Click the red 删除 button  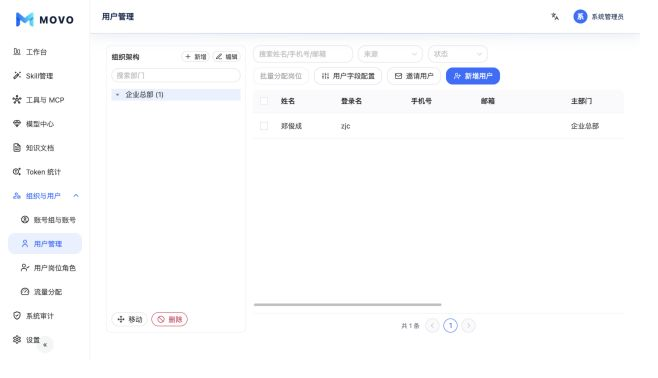[170, 319]
